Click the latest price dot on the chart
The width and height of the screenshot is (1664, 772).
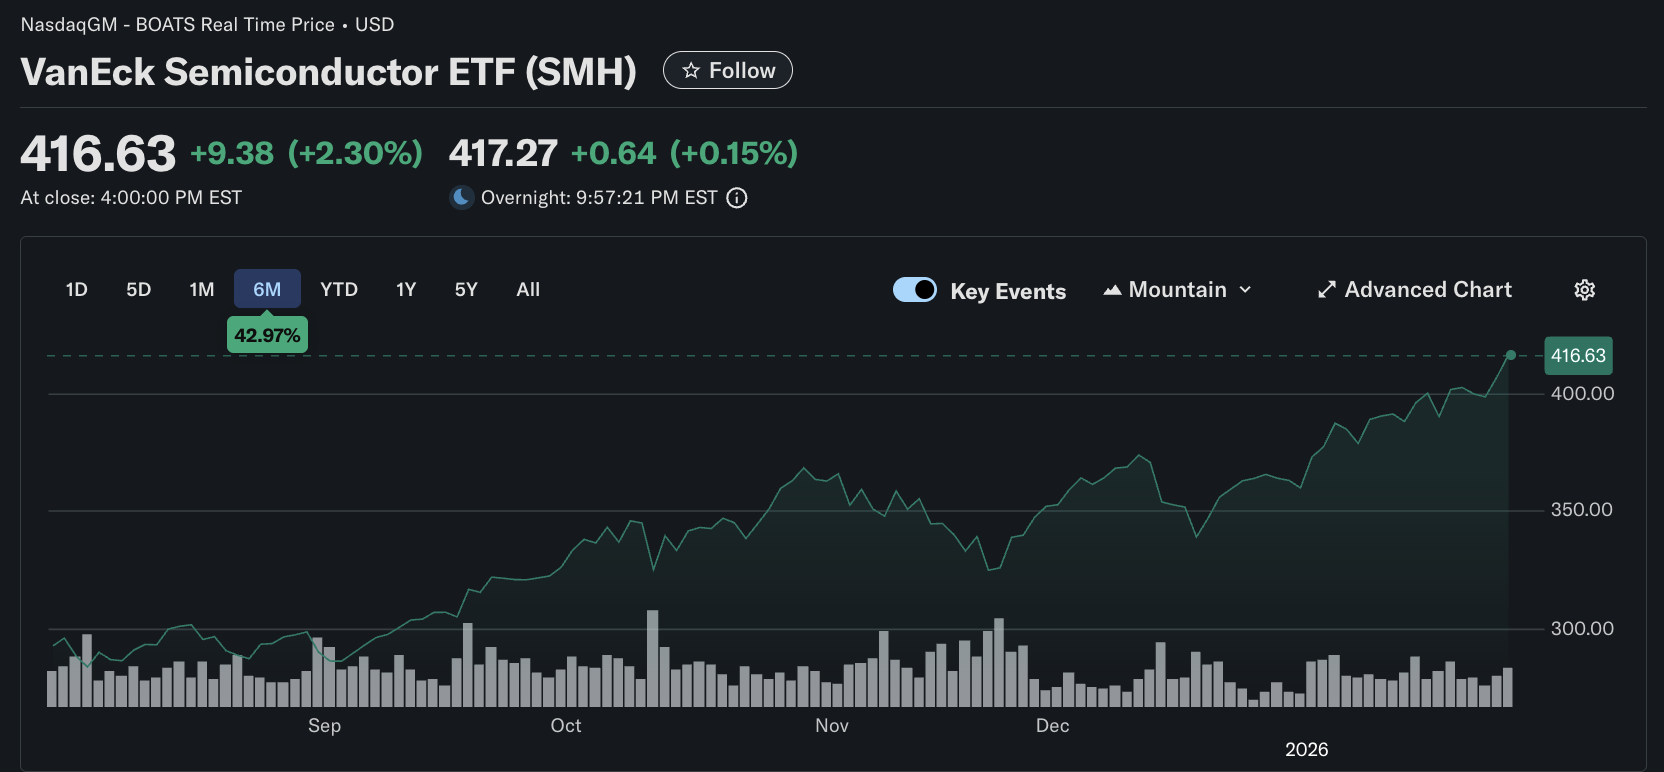pyautogui.click(x=1510, y=354)
